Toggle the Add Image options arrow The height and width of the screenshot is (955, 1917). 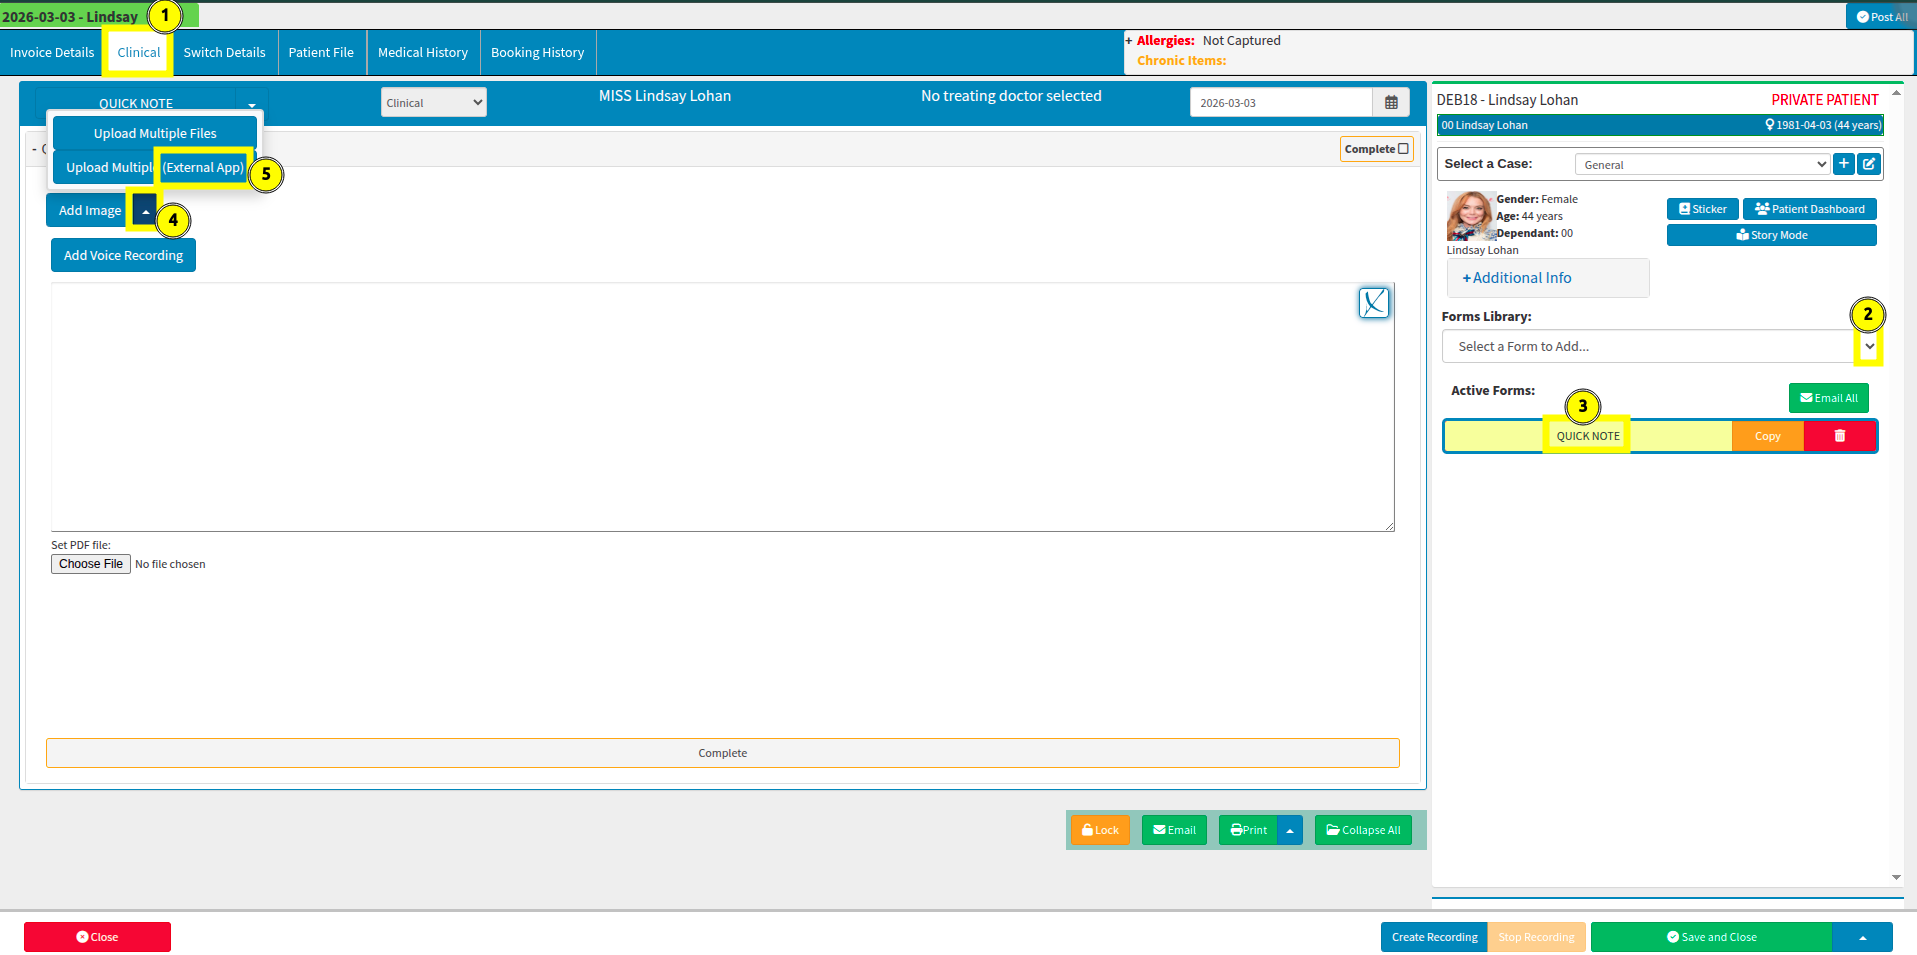(x=145, y=211)
